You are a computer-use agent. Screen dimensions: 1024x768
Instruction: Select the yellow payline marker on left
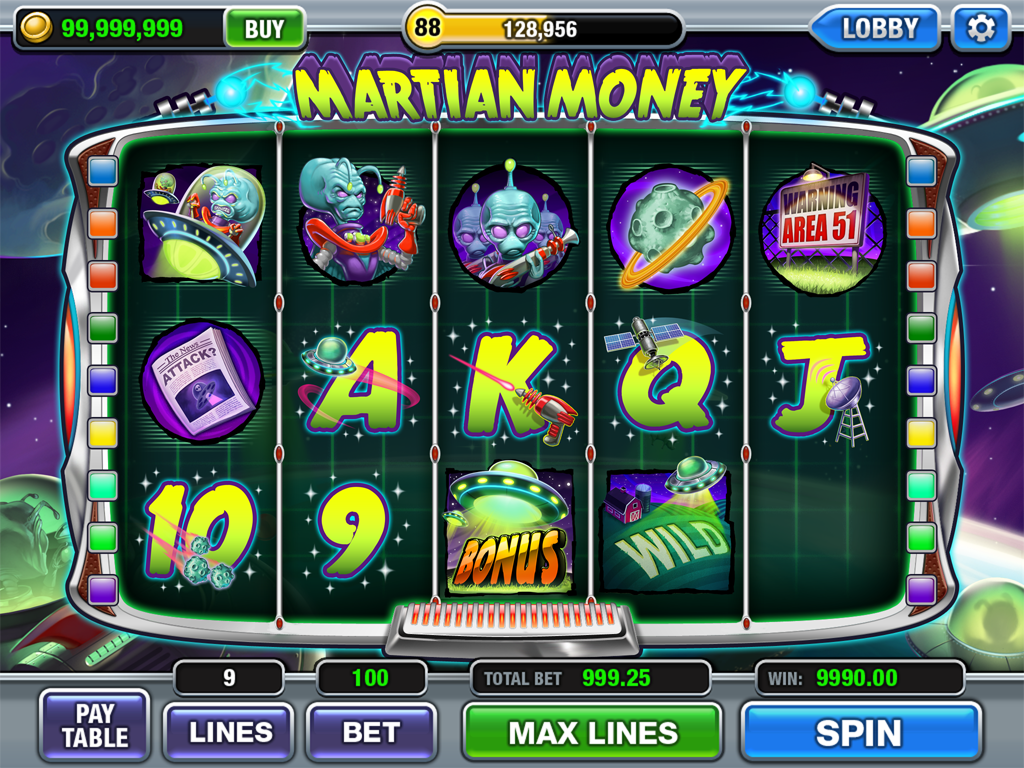tap(103, 432)
